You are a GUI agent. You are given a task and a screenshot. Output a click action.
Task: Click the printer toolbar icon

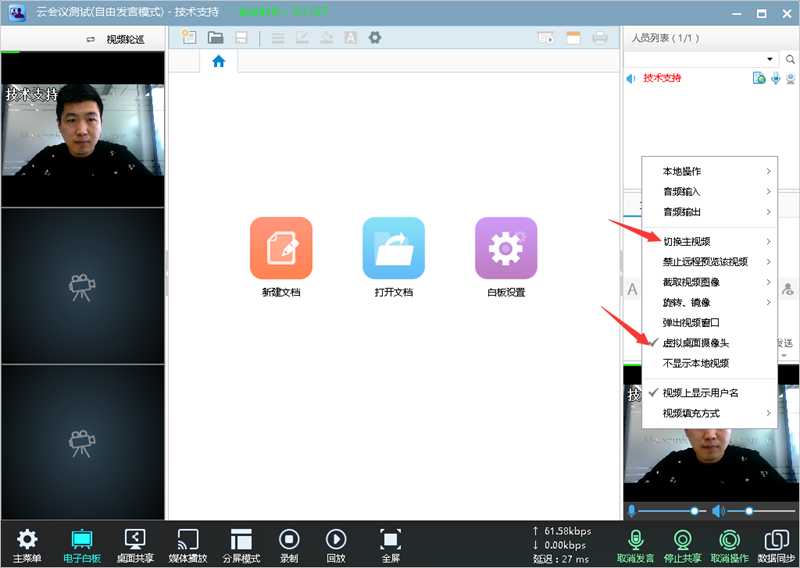(x=600, y=38)
